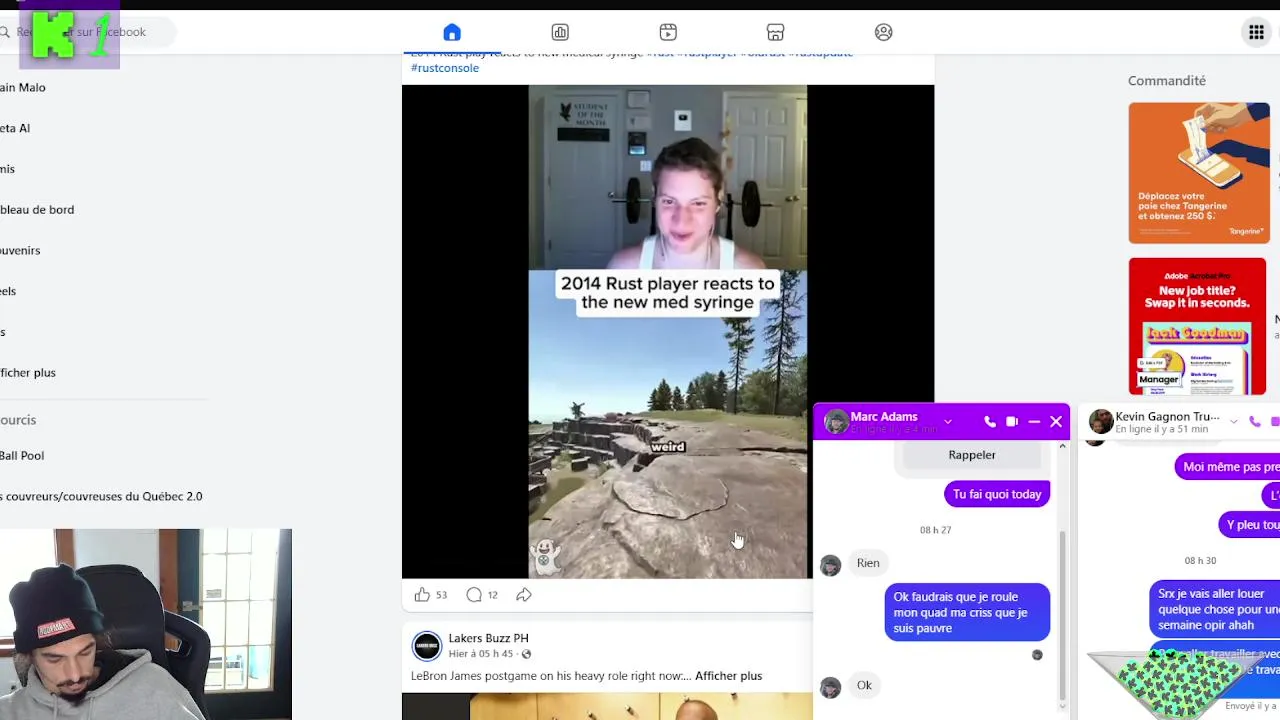The height and width of the screenshot is (720, 1280).
Task: Select the 'Rien' message bubble
Action: [868, 563]
